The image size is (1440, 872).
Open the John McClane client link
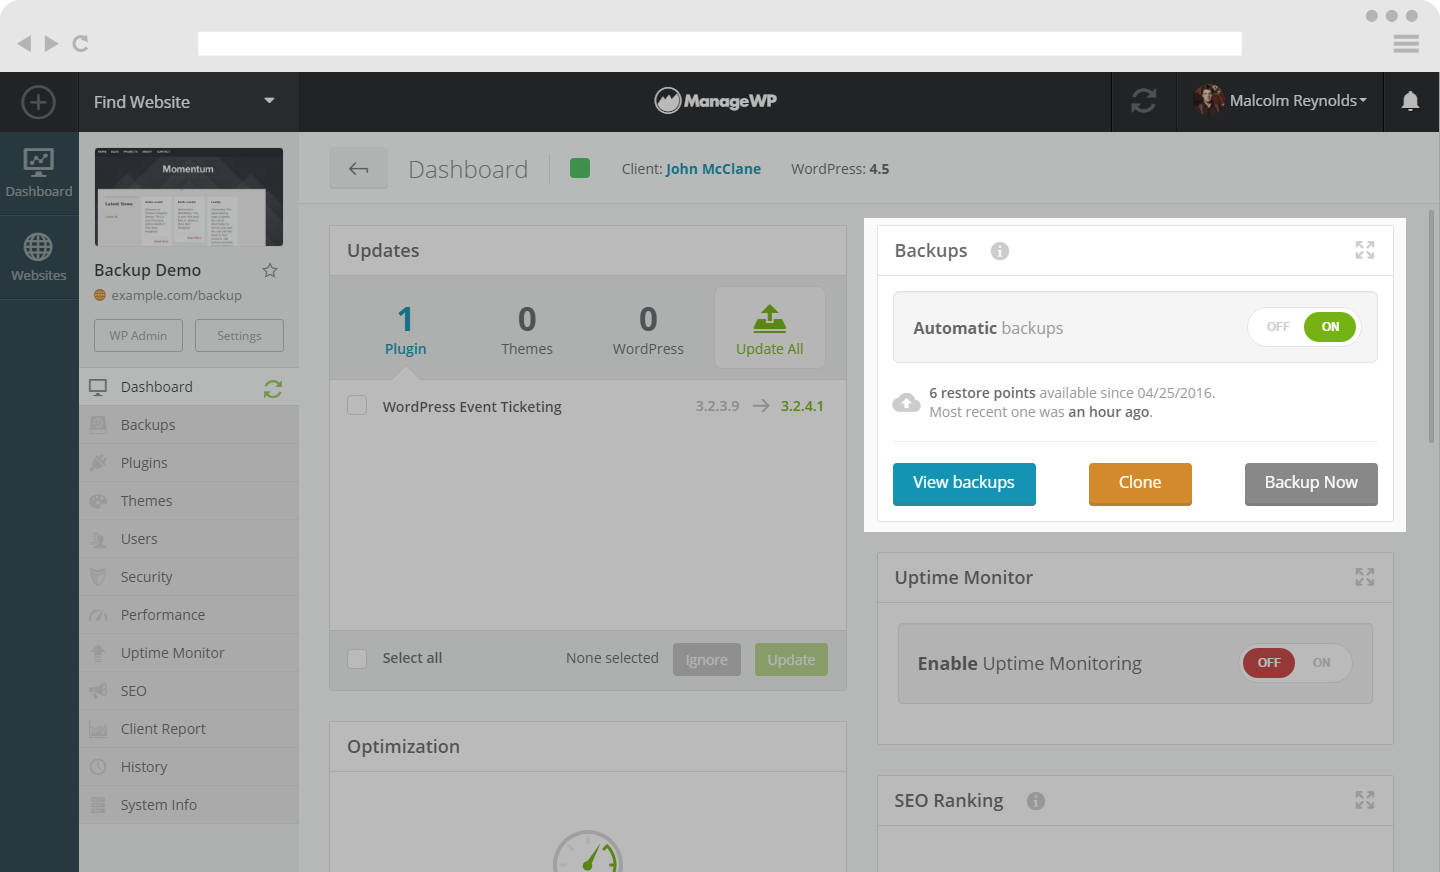(713, 169)
